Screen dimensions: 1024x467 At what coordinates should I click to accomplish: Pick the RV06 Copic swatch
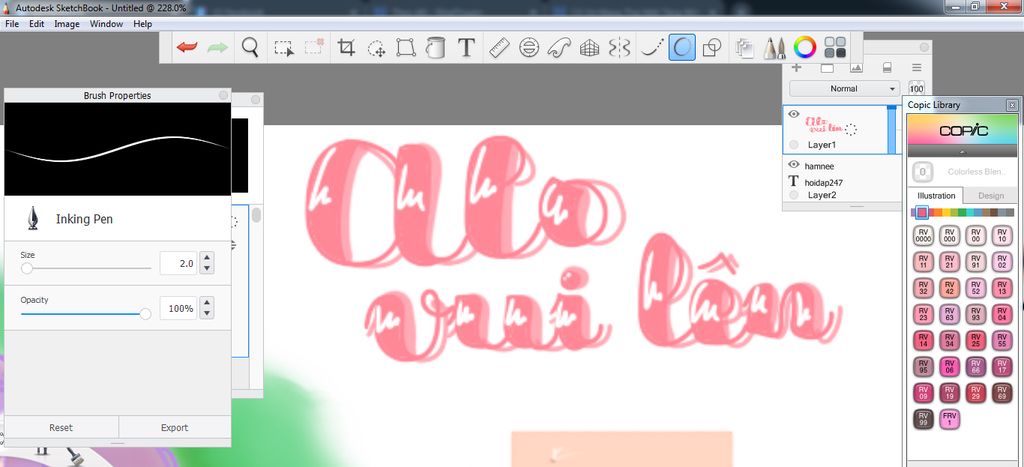(950, 366)
